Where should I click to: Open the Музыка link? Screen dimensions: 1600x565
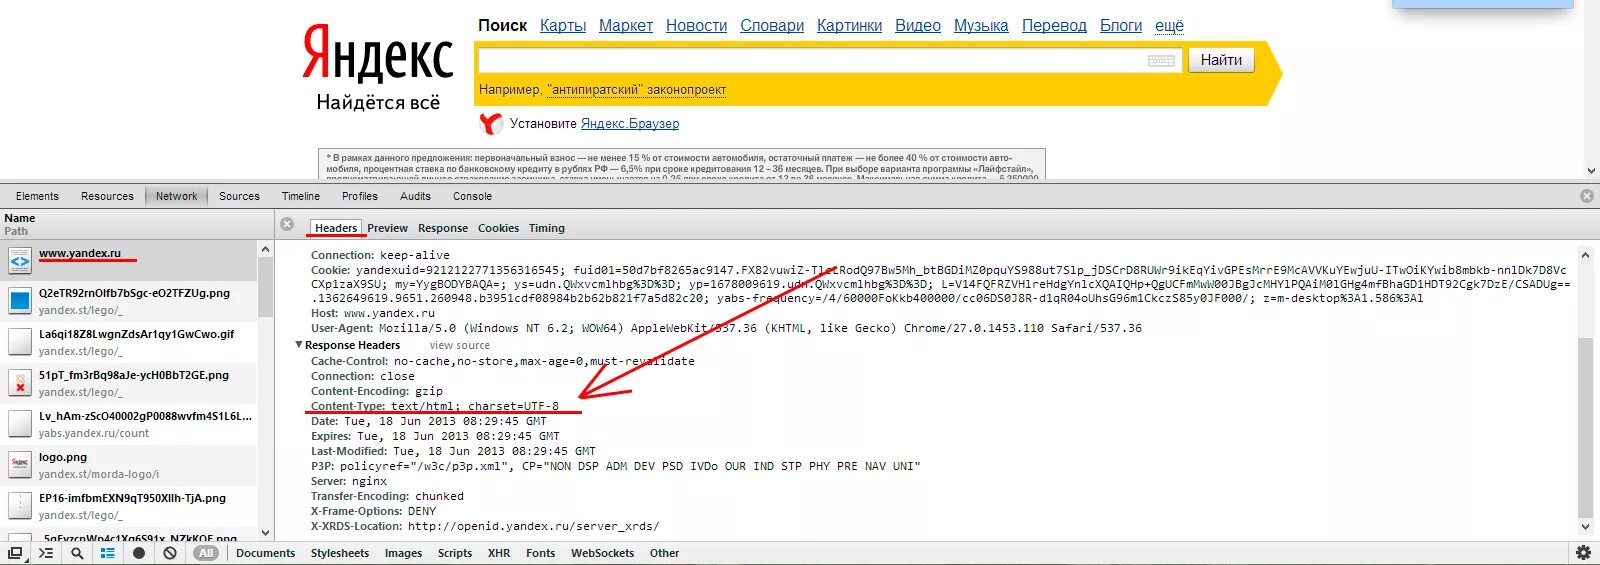tap(981, 26)
